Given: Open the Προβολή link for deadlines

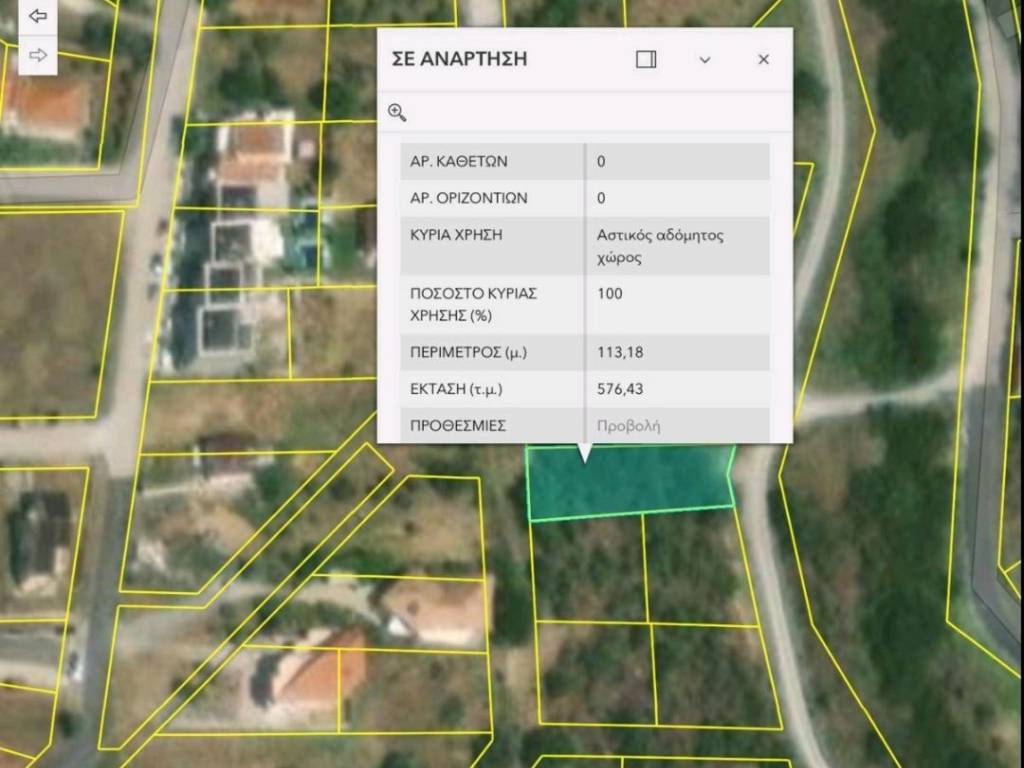Looking at the screenshot, I should click(628, 426).
